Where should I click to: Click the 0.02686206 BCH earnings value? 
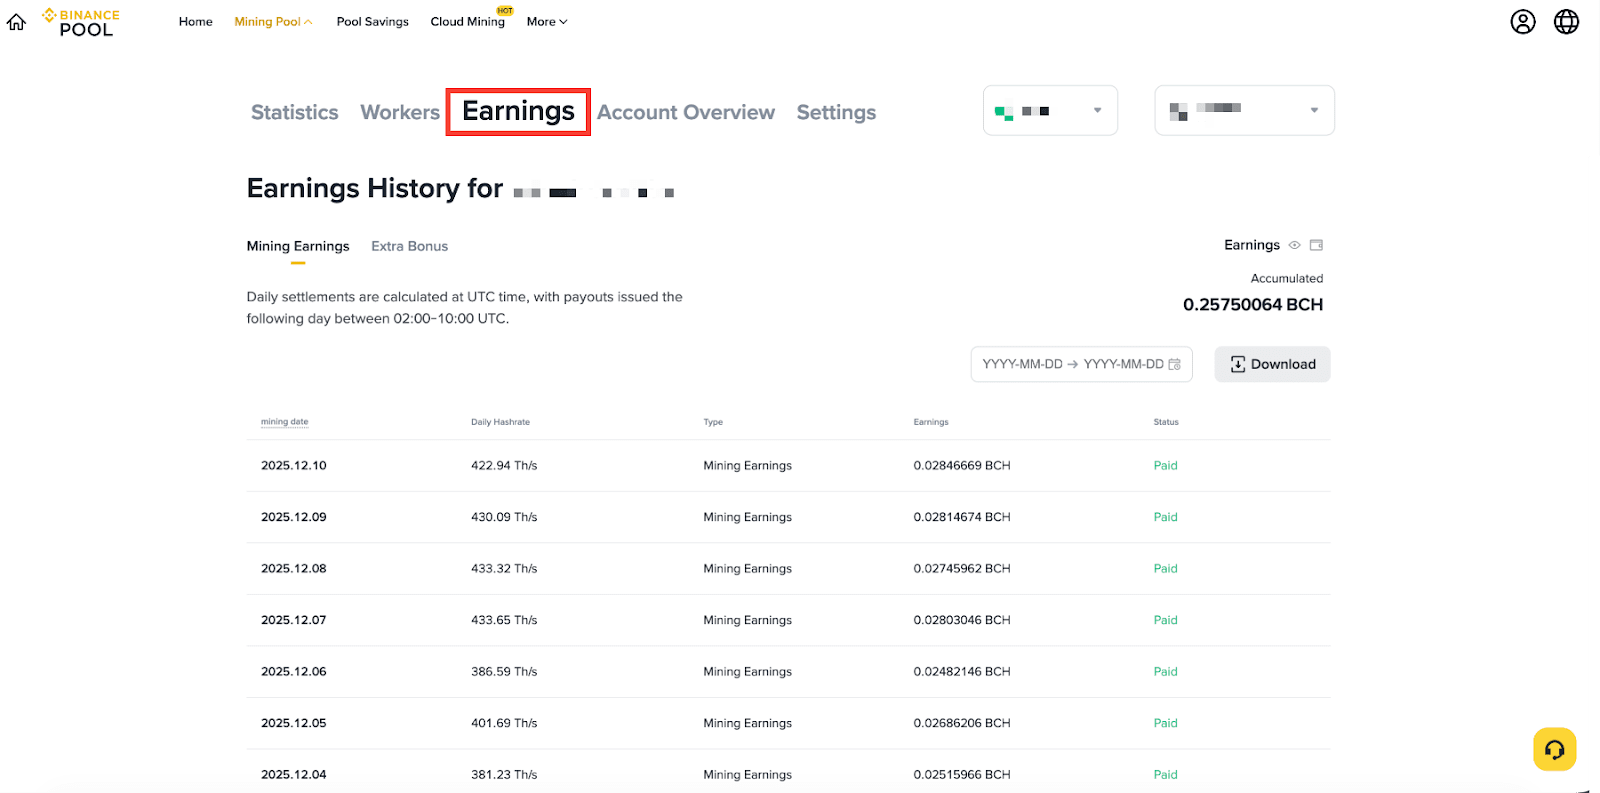962,723
